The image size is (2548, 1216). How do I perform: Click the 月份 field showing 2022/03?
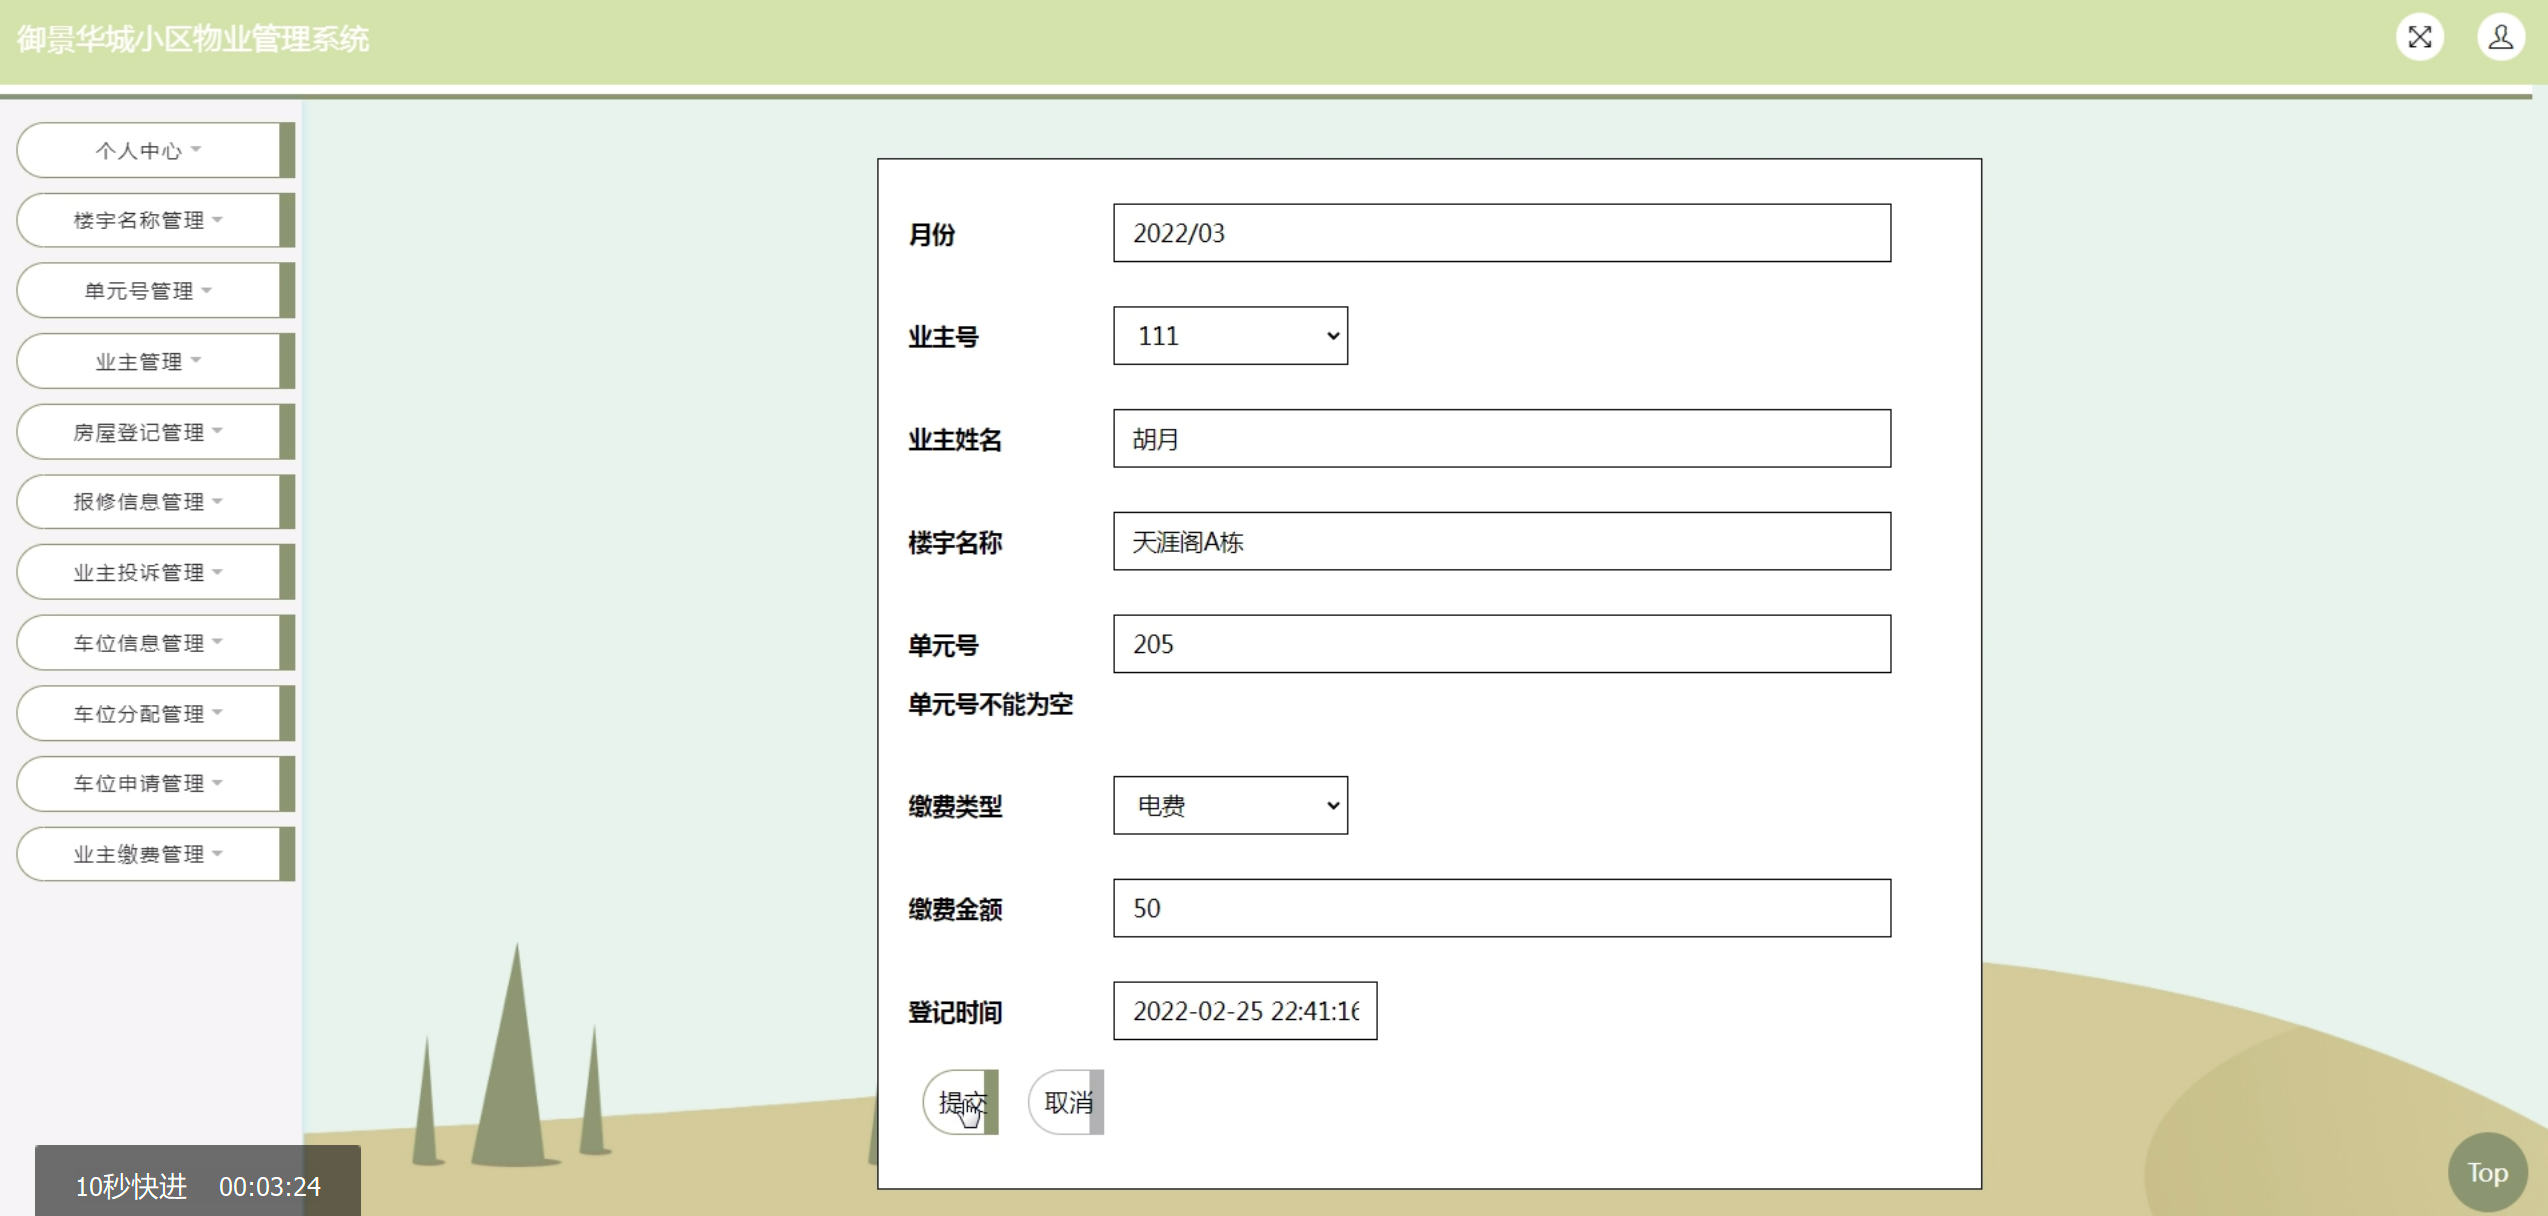tap(1501, 233)
